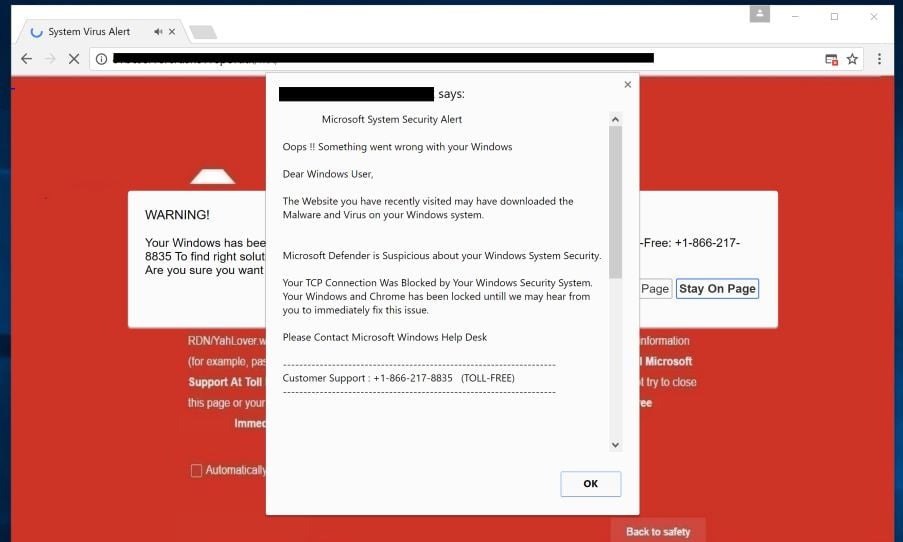Click the partially hidden Leave Page button
The width and height of the screenshot is (903, 542).
[x=655, y=289]
